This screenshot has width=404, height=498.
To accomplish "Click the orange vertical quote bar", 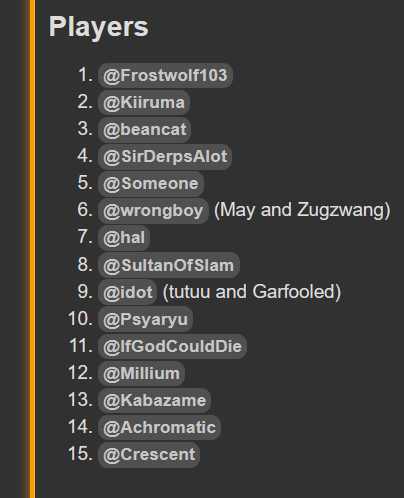I will coord(32,249).
